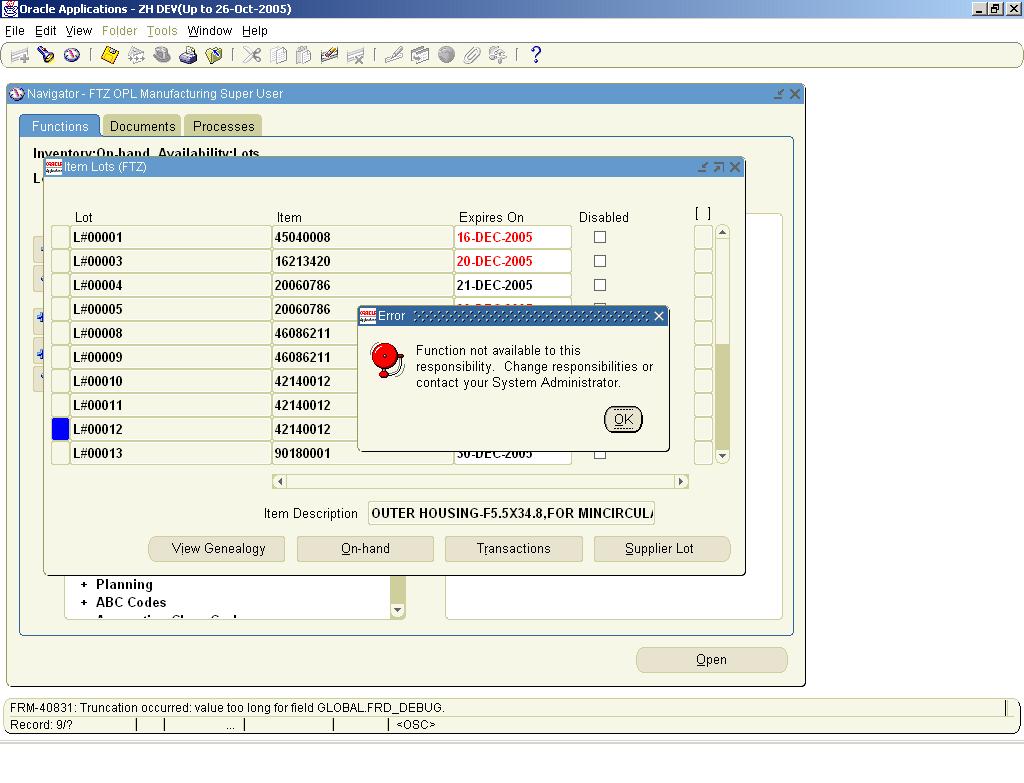Switch to the Functions tab
This screenshot has width=1024, height=783.
click(59, 126)
